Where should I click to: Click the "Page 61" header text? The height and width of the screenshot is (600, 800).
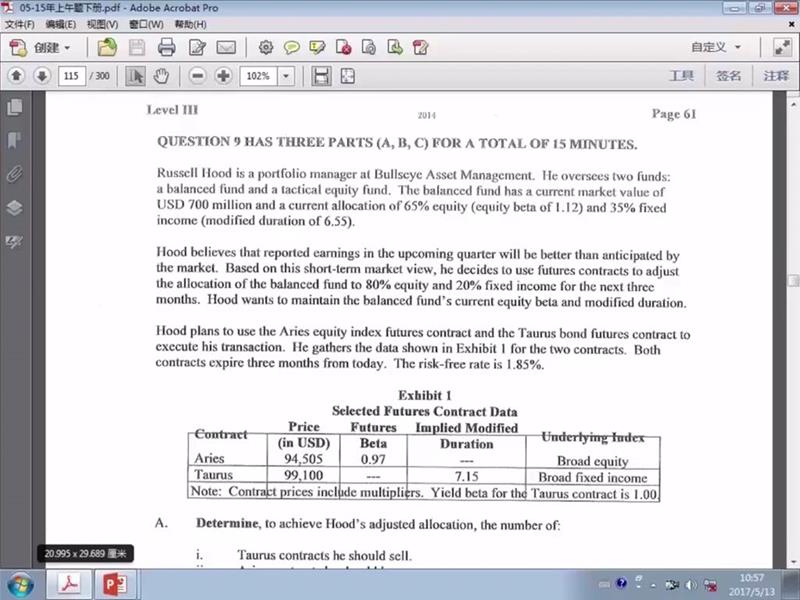tap(673, 114)
